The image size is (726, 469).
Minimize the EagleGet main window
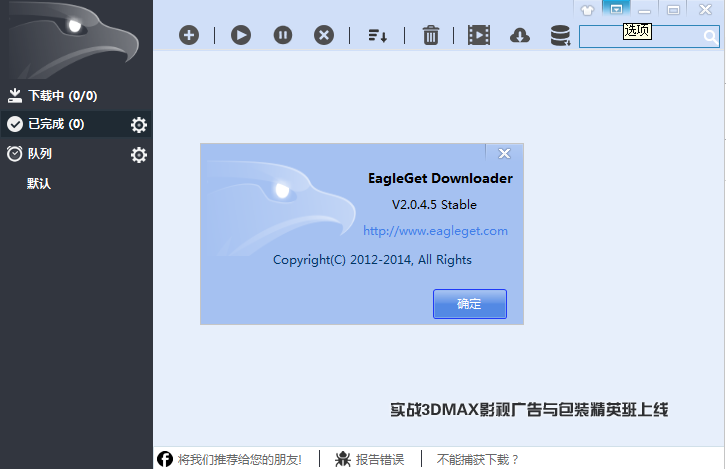tap(645, 10)
